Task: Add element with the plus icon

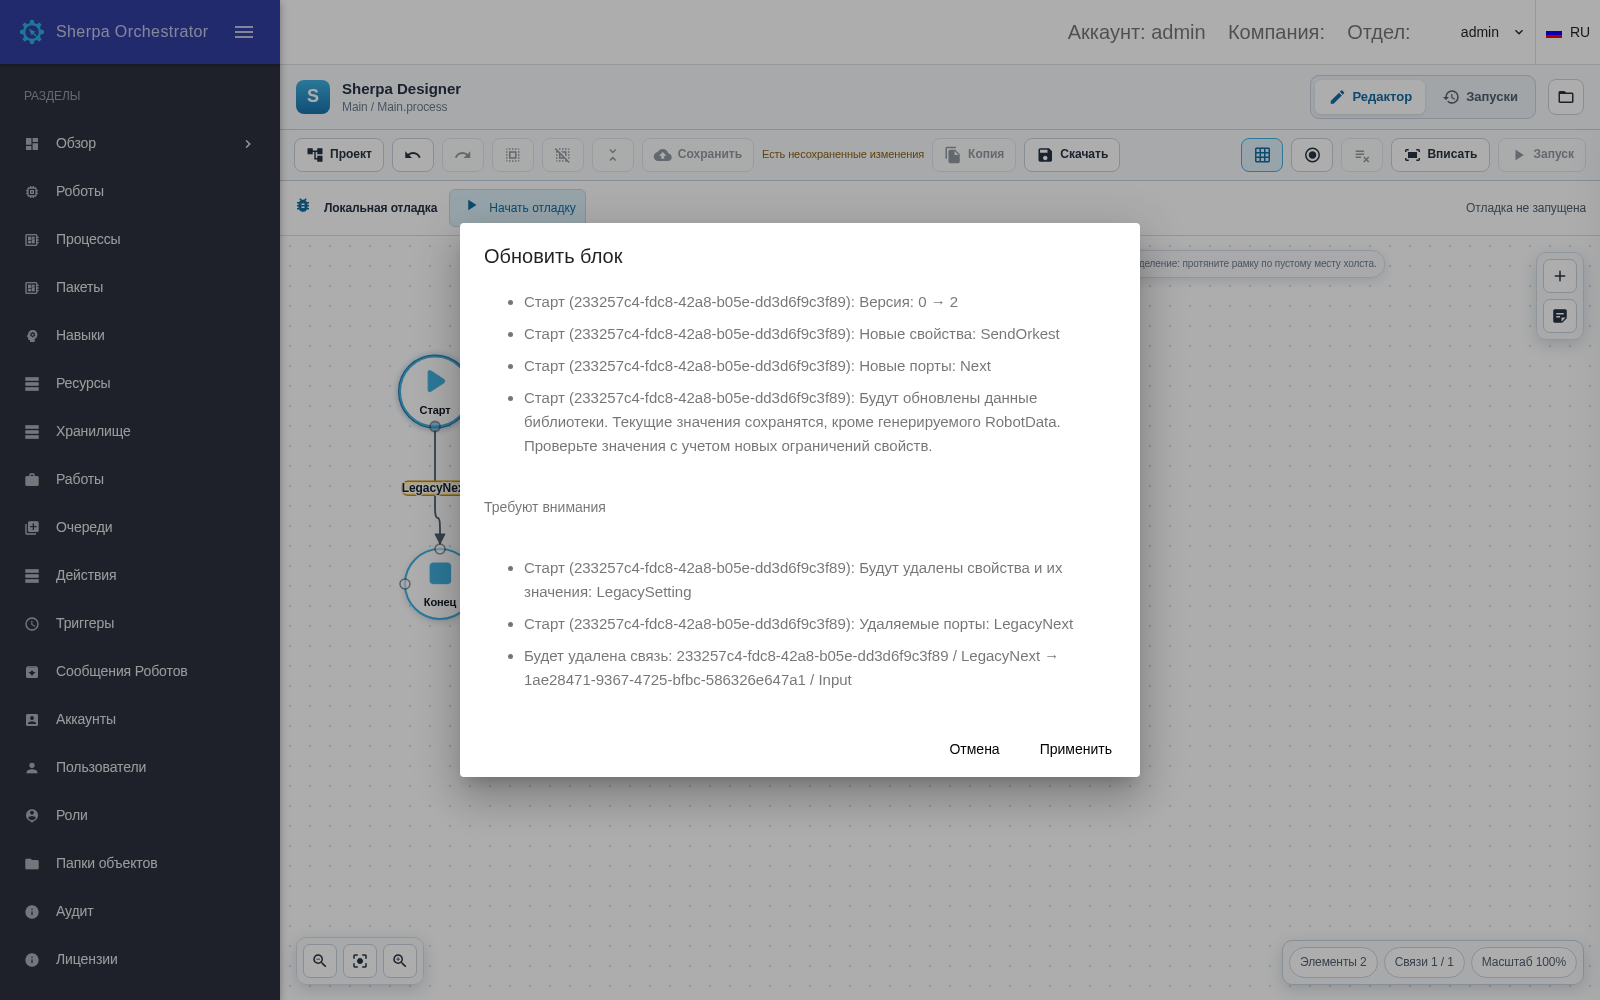Action: pyautogui.click(x=1560, y=276)
